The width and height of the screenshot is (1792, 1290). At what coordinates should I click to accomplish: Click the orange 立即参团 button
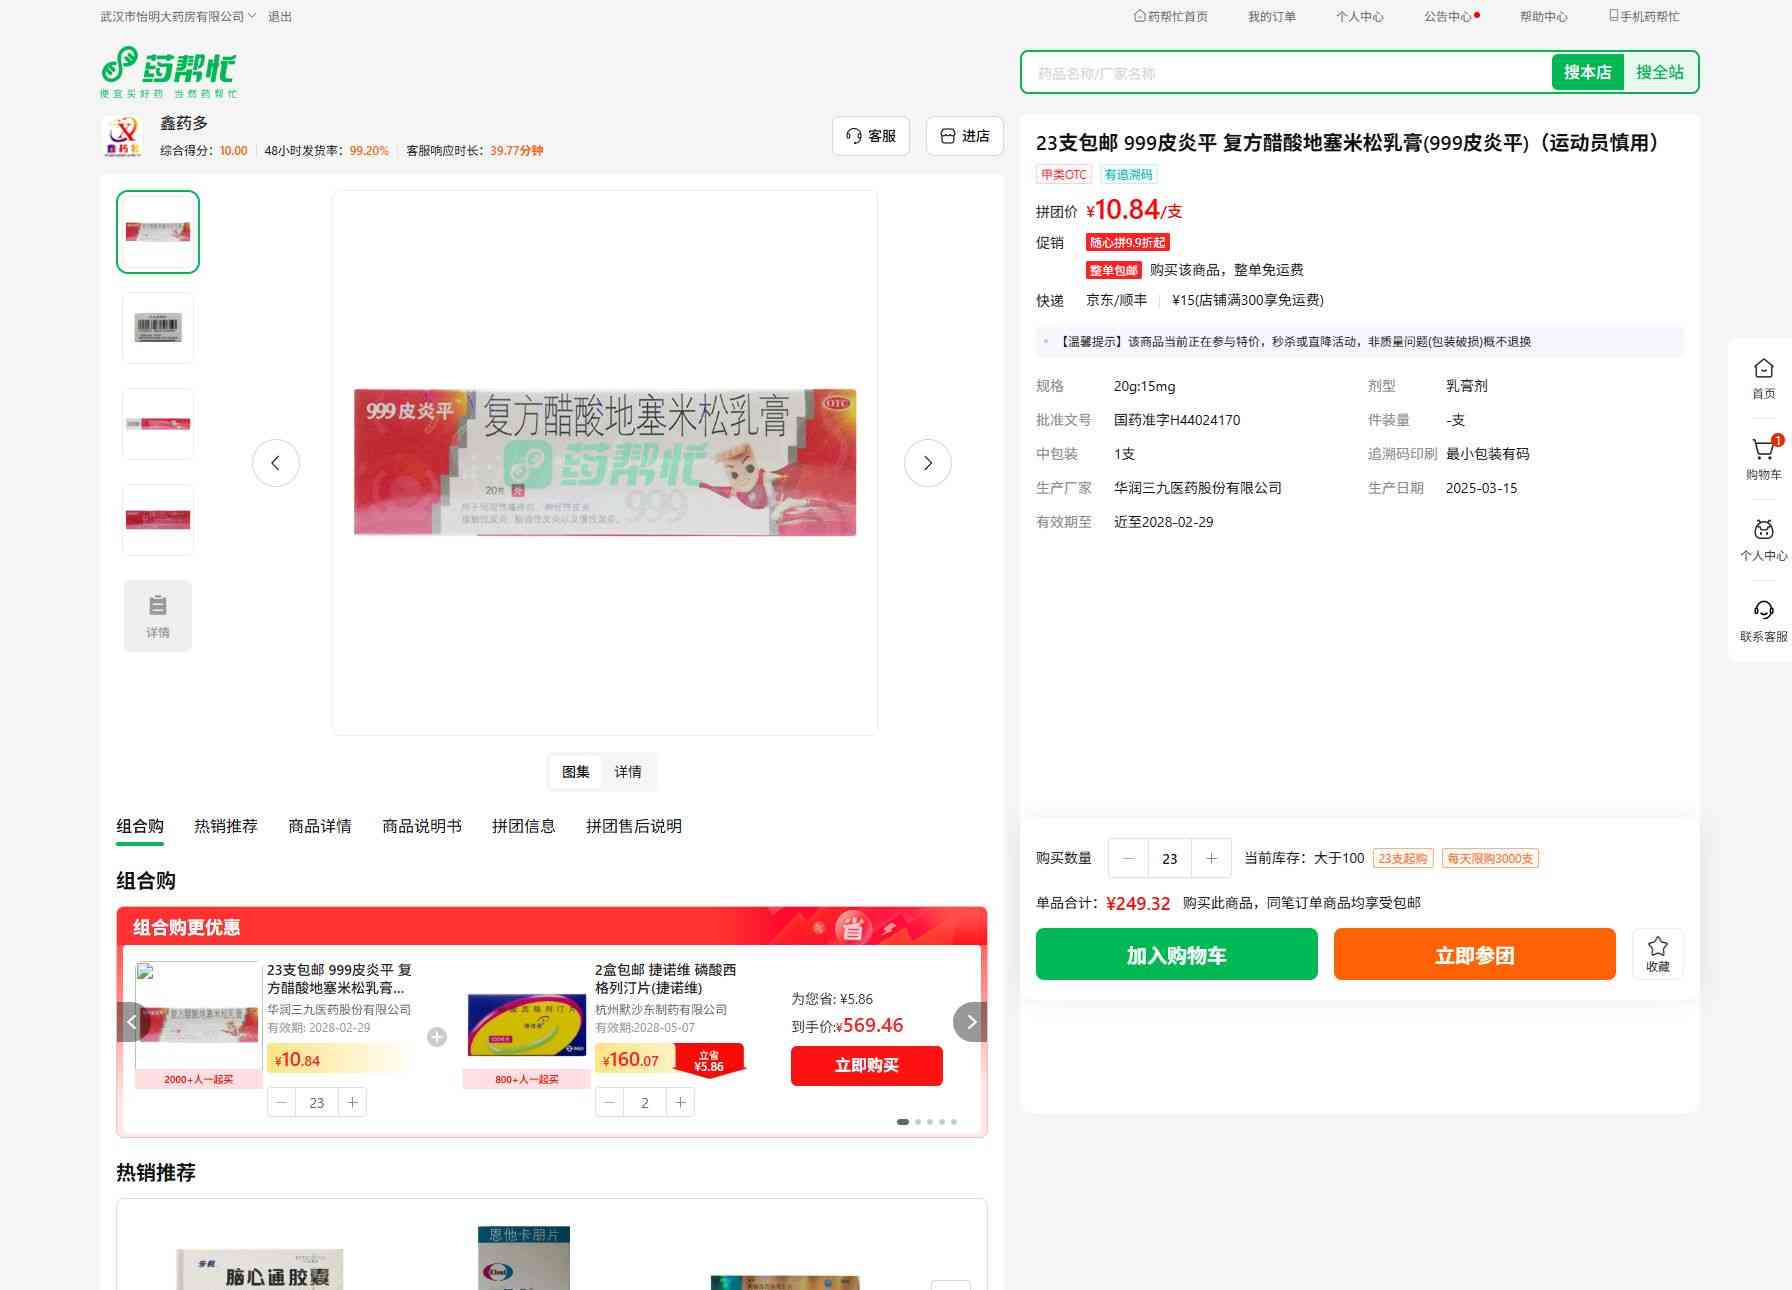pyautogui.click(x=1474, y=954)
